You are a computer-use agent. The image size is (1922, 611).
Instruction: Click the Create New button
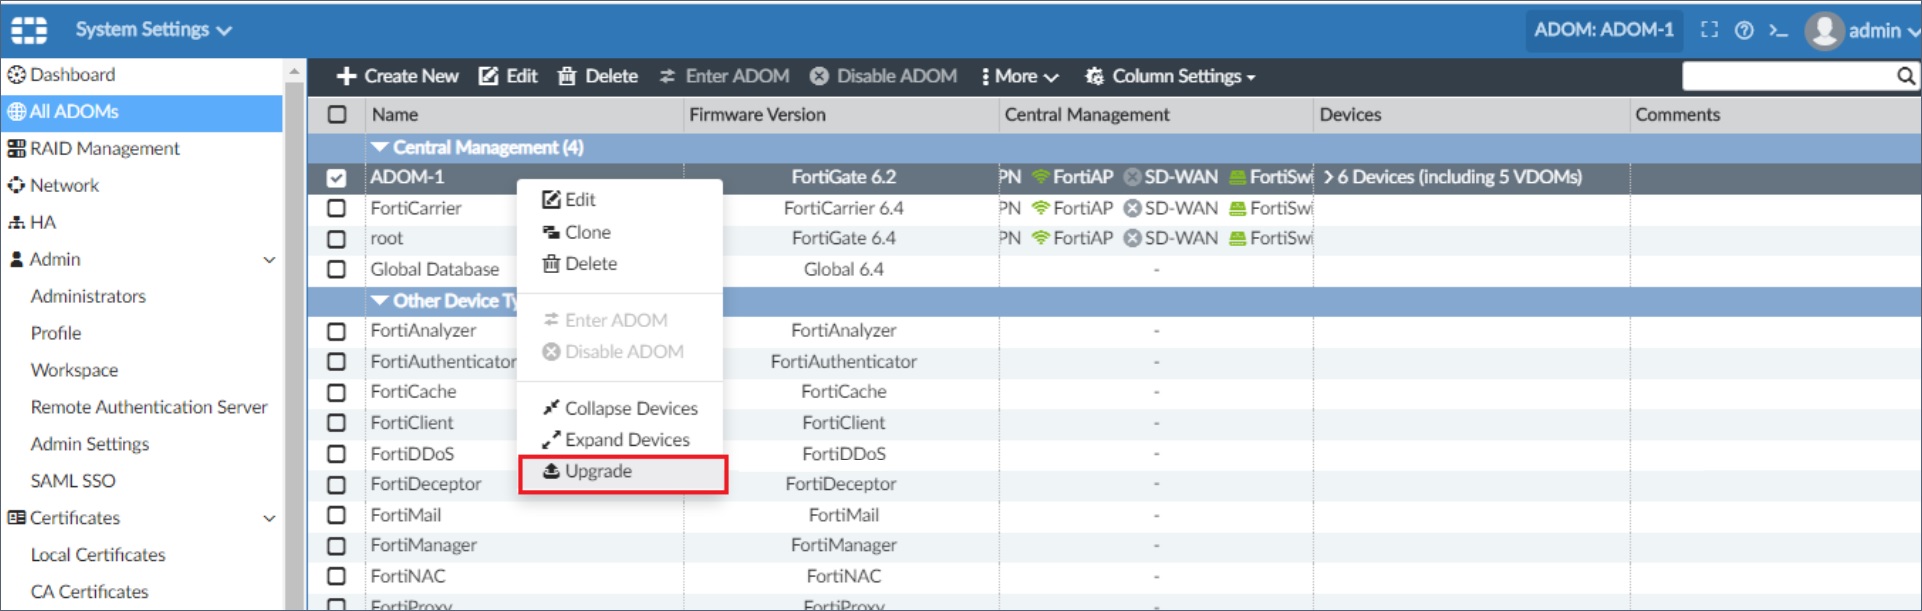(x=398, y=76)
